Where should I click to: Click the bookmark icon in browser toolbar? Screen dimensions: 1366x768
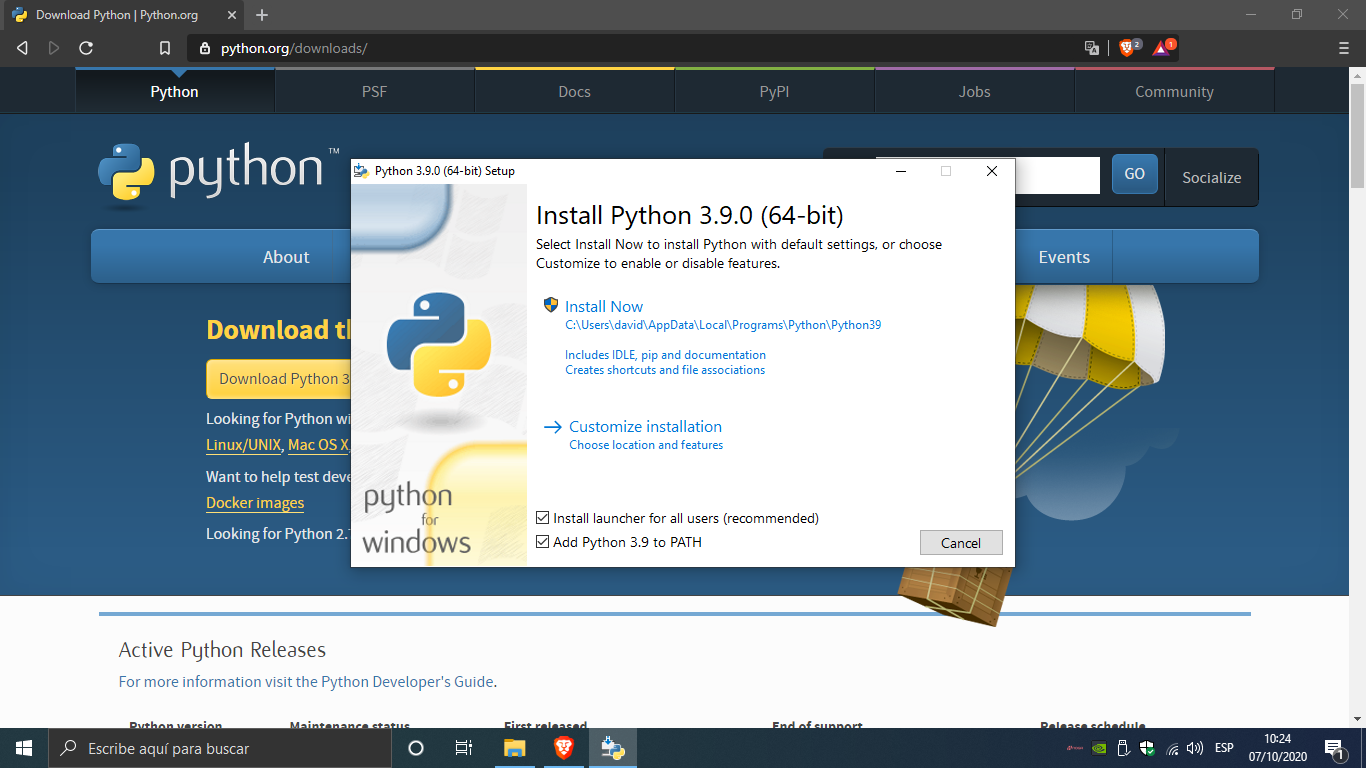[165, 48]
